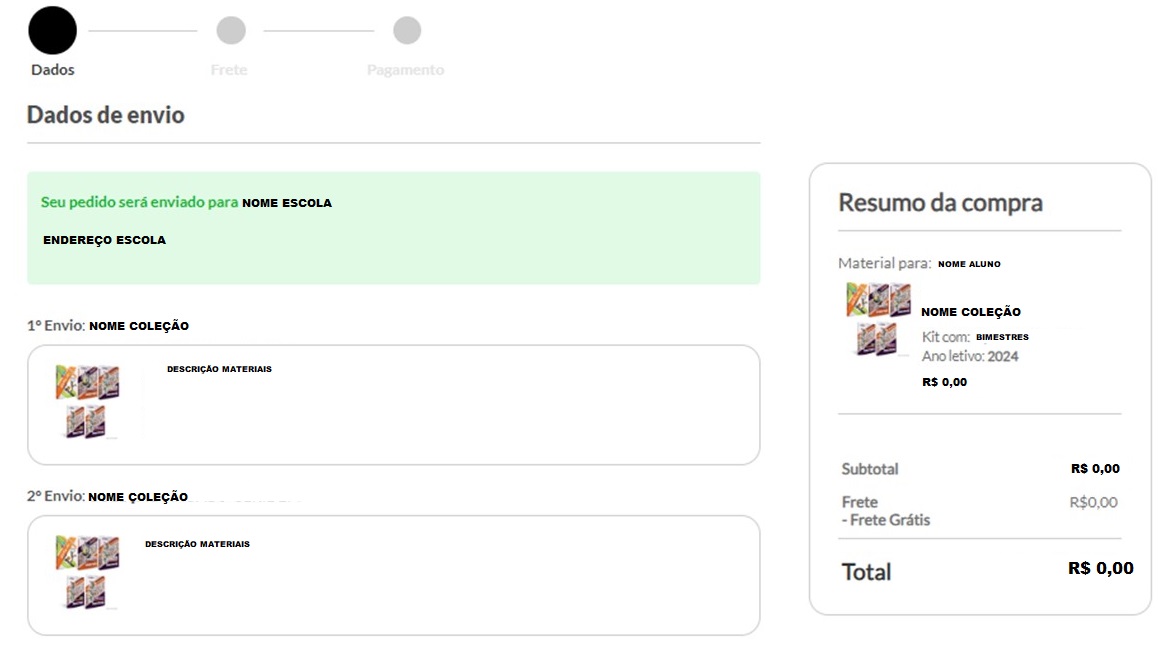Select the gray Pagamento step circle

(407, 31)
